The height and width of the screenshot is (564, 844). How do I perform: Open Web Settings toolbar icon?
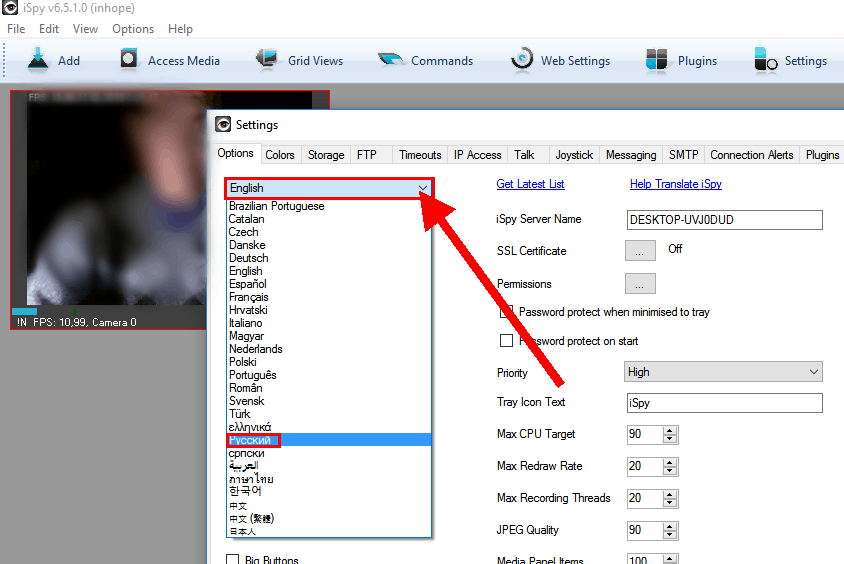521,60
